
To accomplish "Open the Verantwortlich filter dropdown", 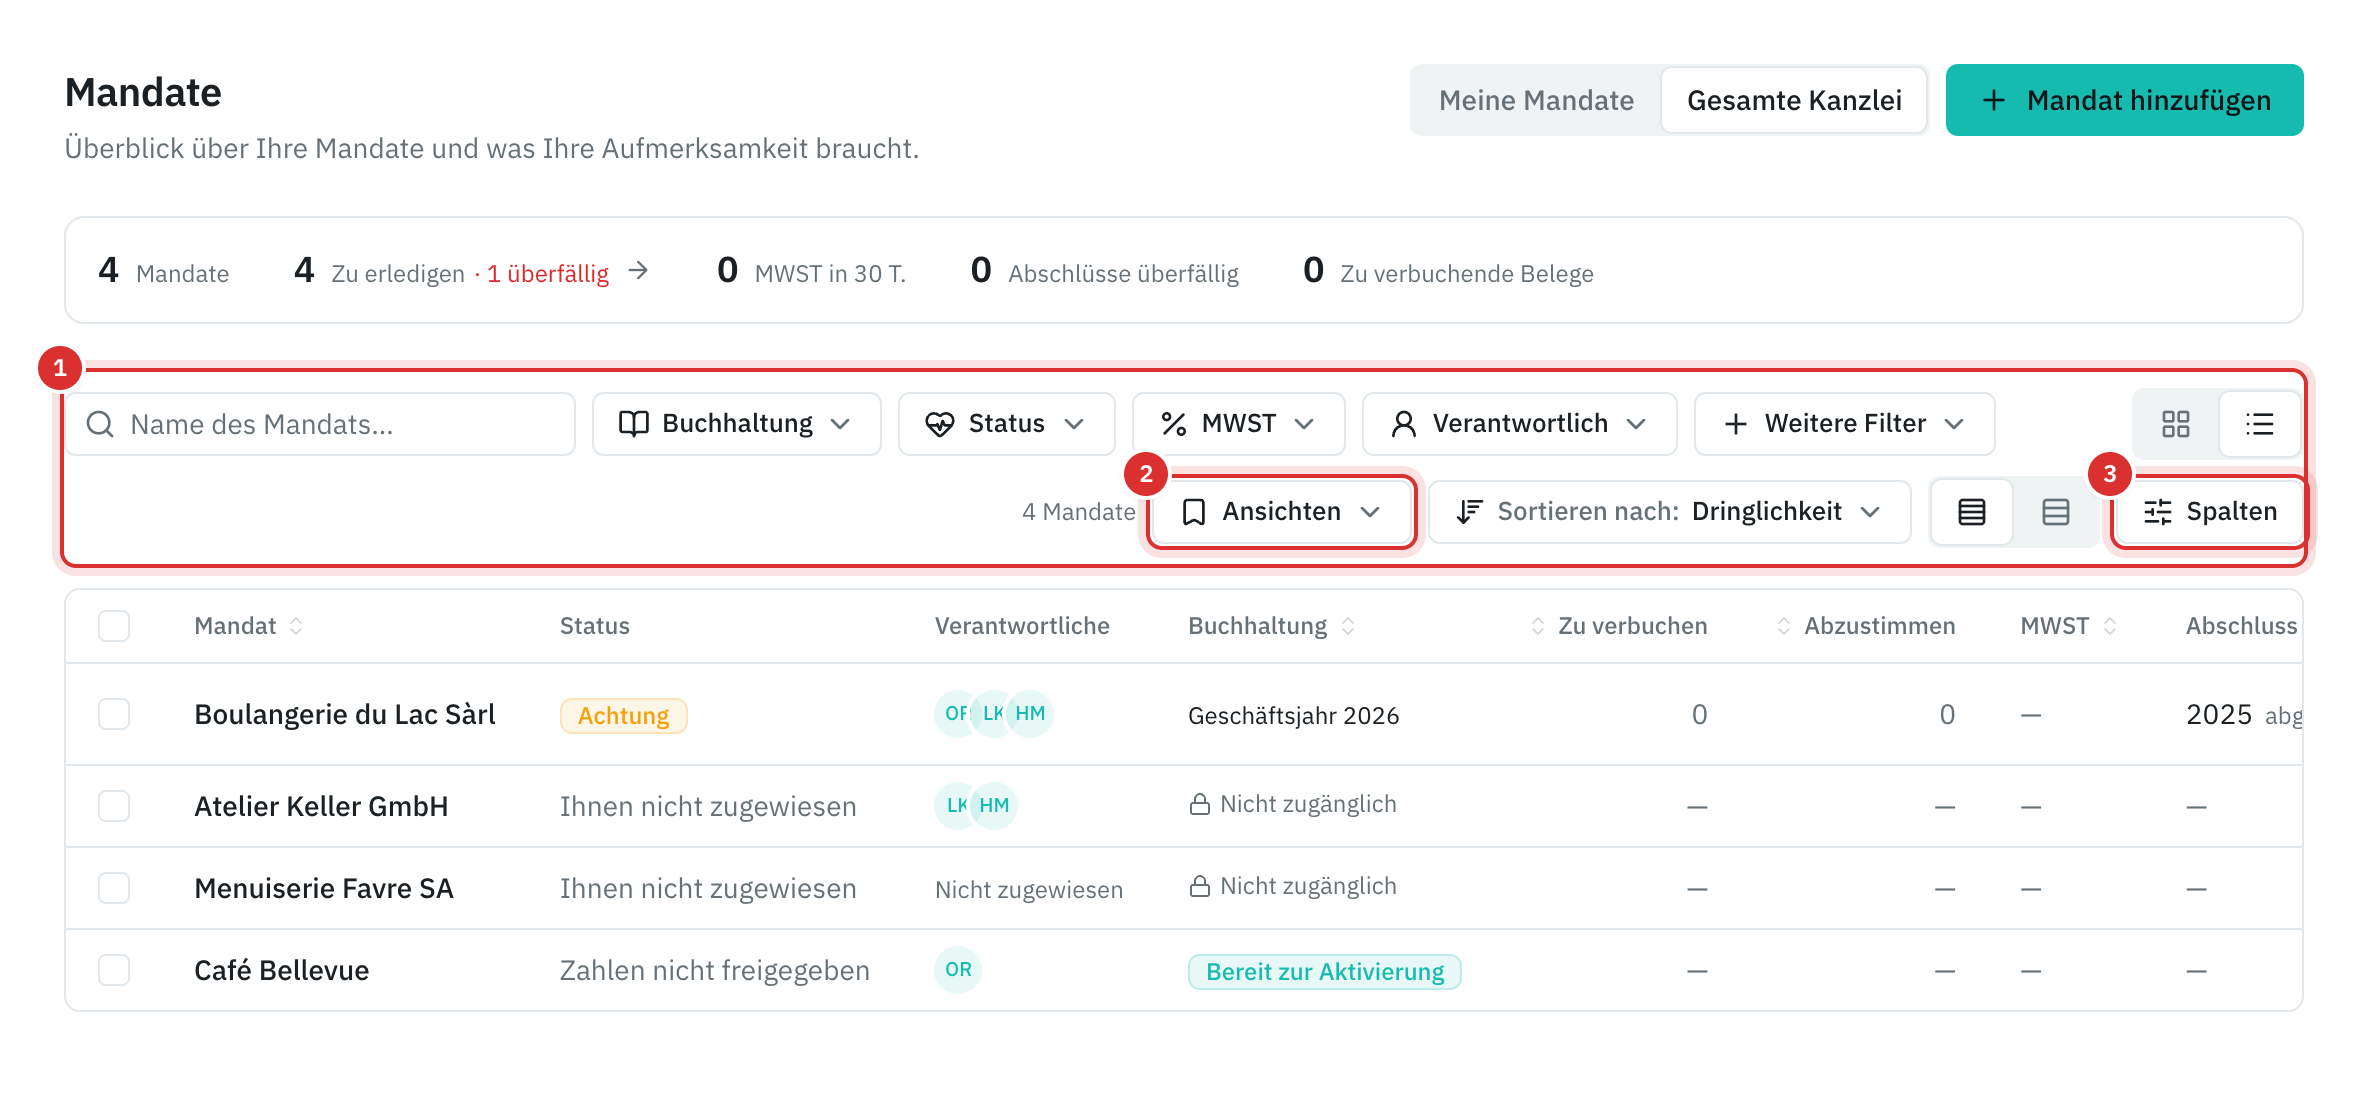I will tap(1519, 424).
